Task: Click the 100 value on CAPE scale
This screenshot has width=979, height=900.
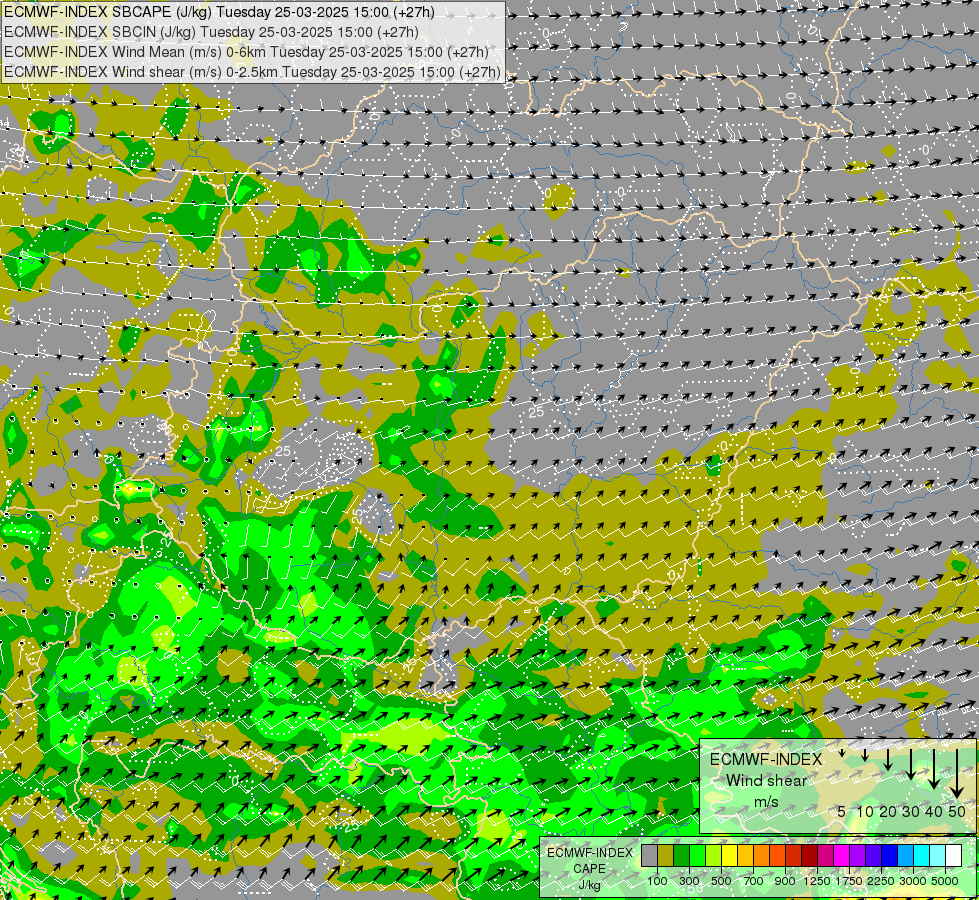Action: [657, 881]
